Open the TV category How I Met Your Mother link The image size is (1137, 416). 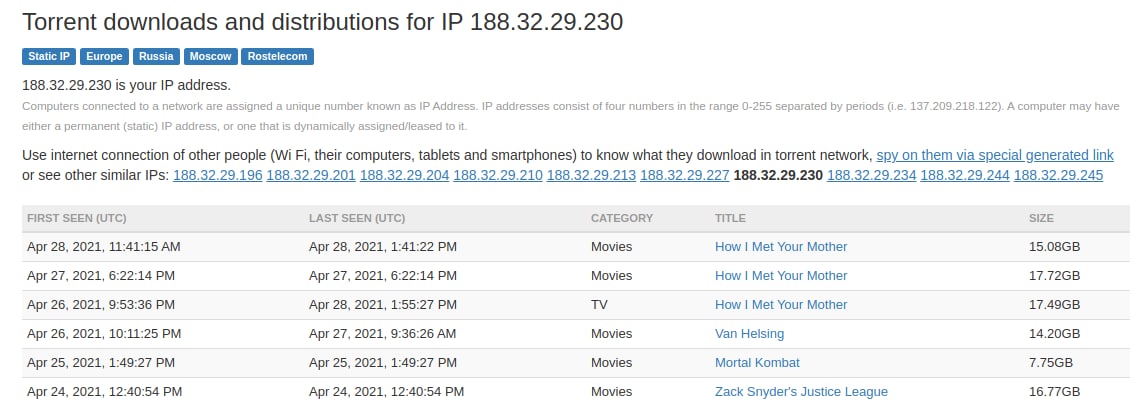coord(781,304)
